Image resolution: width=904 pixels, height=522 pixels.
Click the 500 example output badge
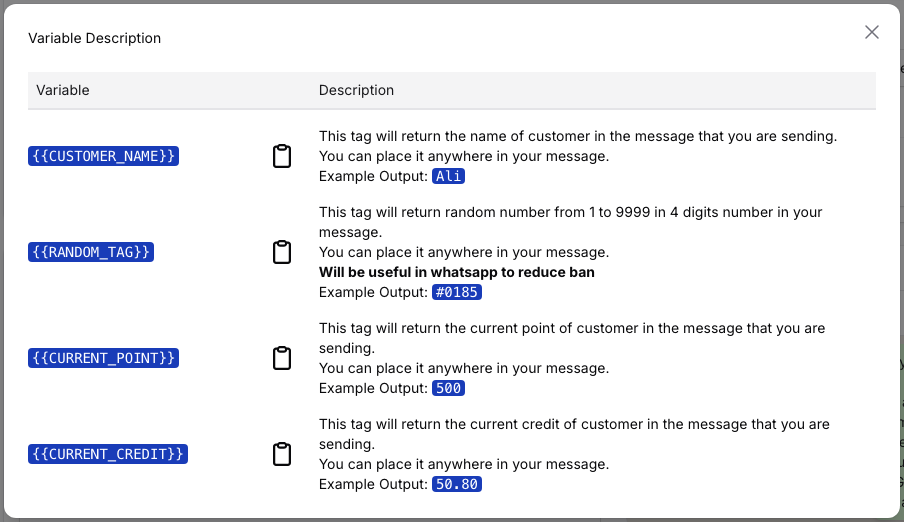click(x=449, y=388)
